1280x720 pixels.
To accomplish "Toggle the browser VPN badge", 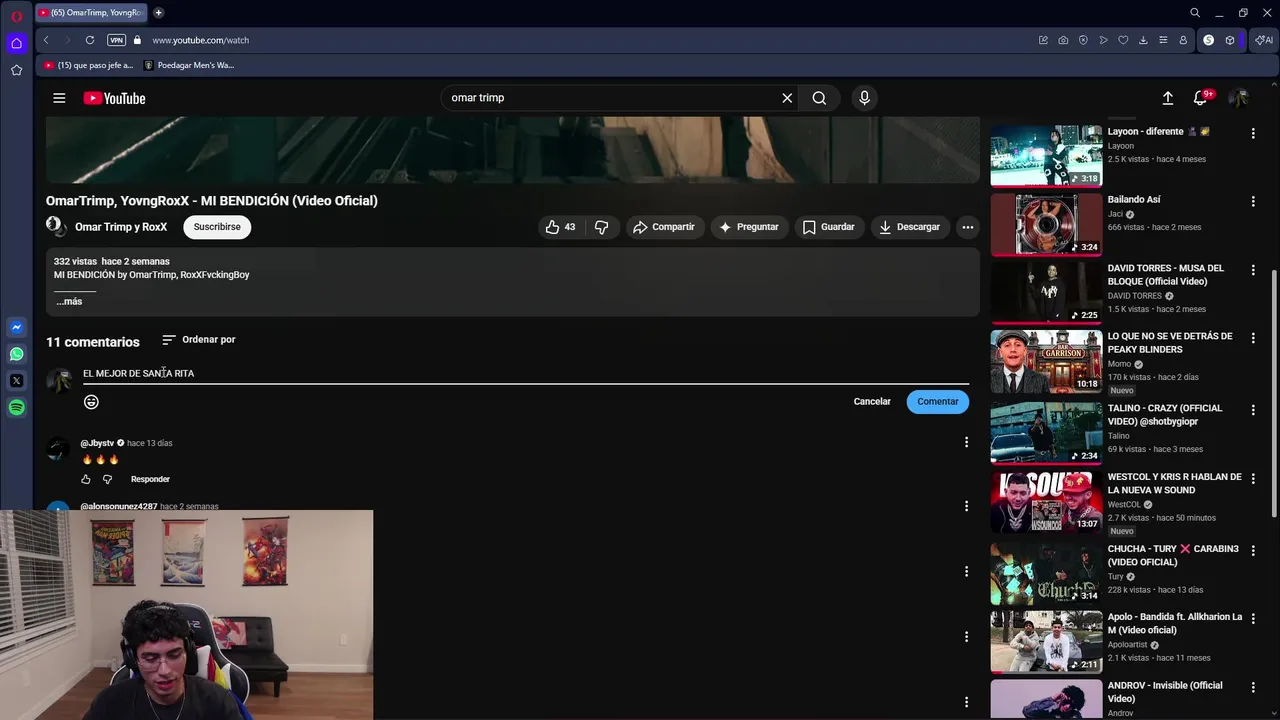I will coord(116,40).
